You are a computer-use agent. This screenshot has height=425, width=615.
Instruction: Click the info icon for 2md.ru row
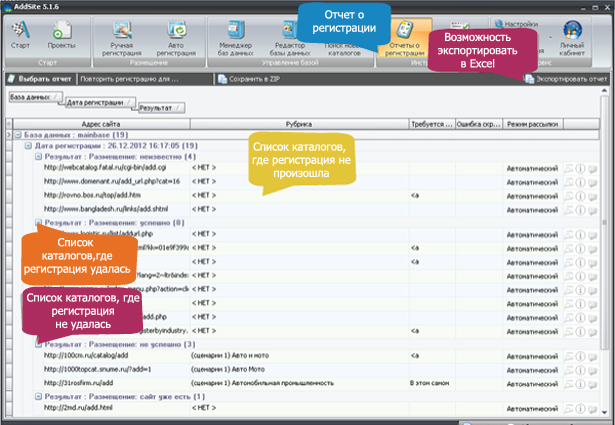click(x=580, y=409)
